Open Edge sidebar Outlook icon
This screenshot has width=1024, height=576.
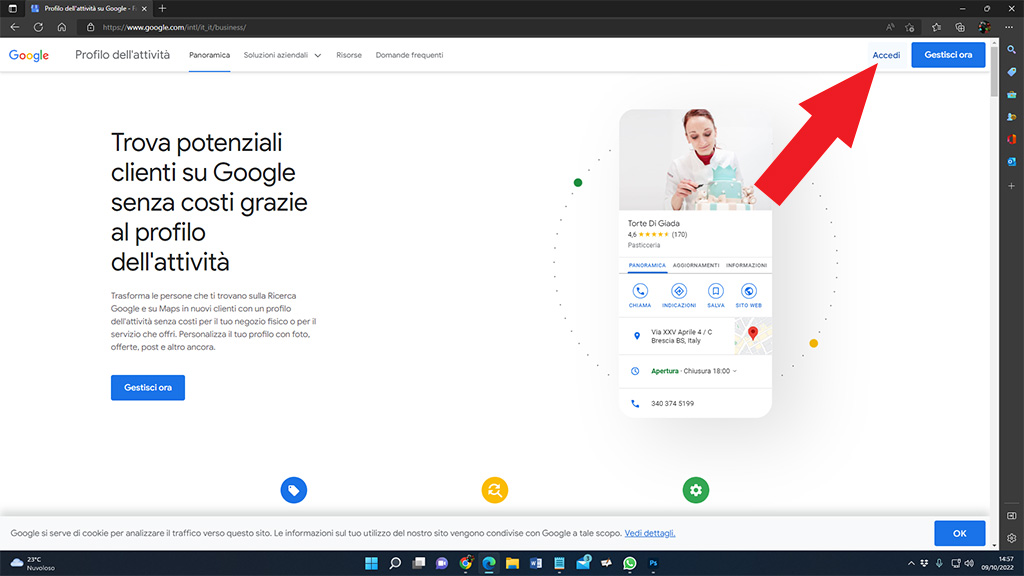(1012, 161)
